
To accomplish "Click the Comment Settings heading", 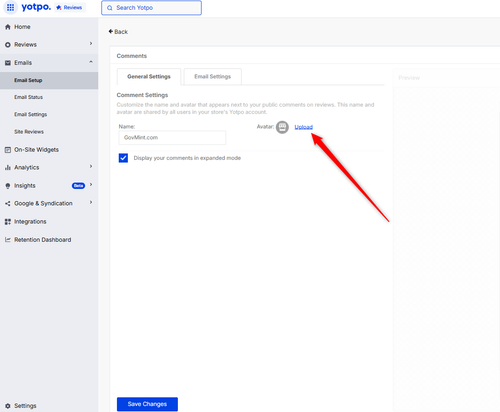I will click(142, 95).
